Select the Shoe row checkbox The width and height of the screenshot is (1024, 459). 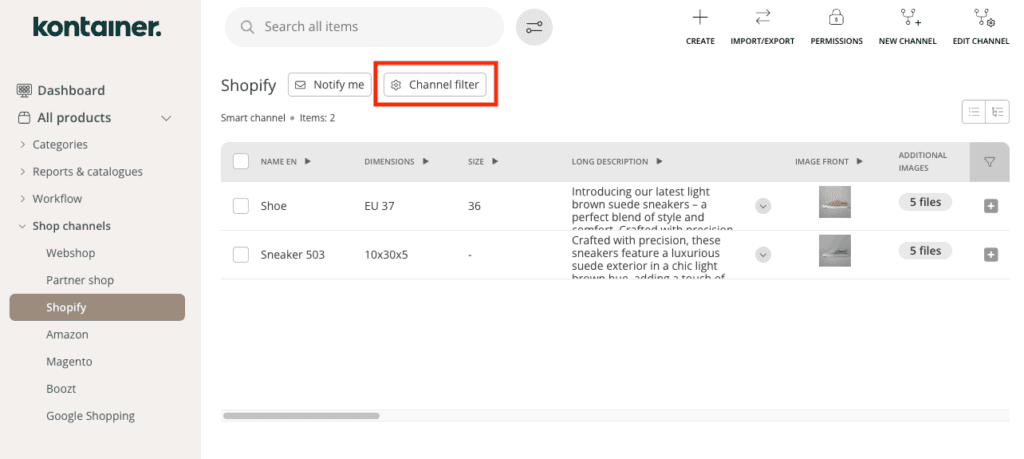(x=240, y=206)
